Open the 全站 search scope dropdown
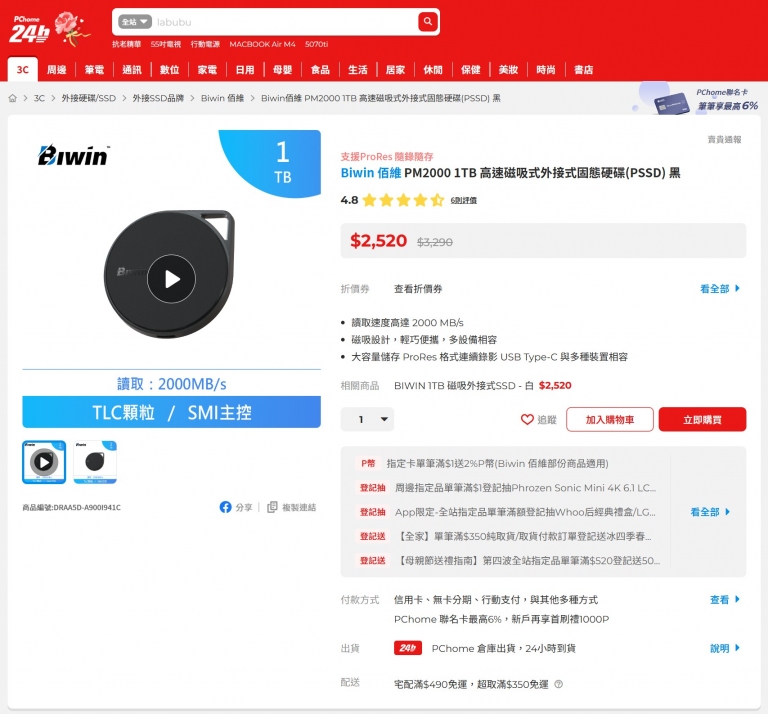This screenshot has width=768, height=714. click(135, 22)
